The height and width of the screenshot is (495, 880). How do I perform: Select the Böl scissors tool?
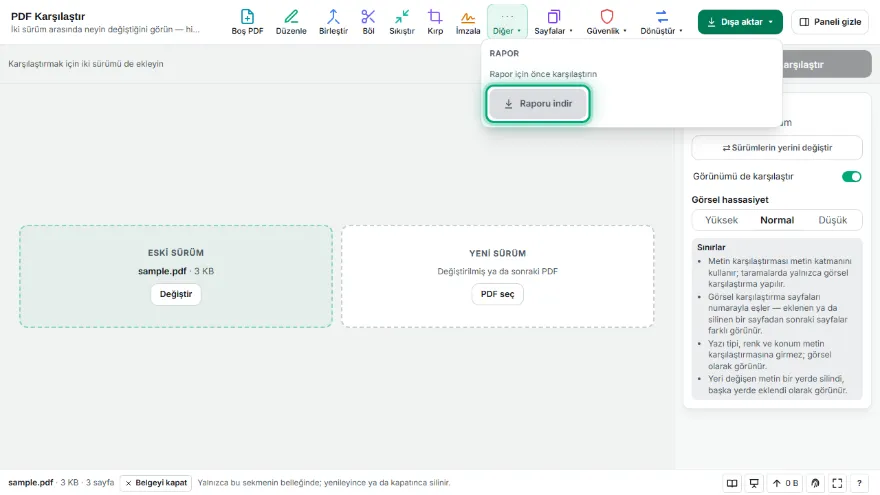pos(368,22)
